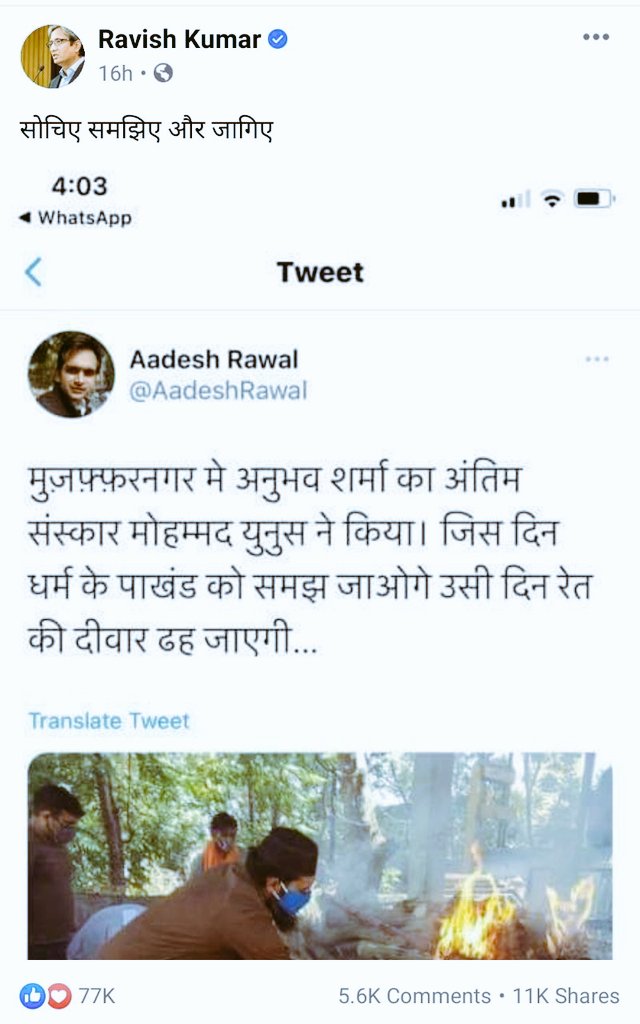Open the tweet's three-dot menu

point(597,359)
